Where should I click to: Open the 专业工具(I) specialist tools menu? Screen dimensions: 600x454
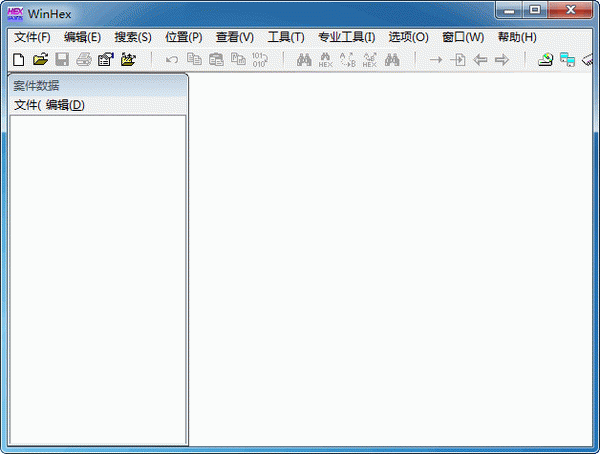[346, 37]
